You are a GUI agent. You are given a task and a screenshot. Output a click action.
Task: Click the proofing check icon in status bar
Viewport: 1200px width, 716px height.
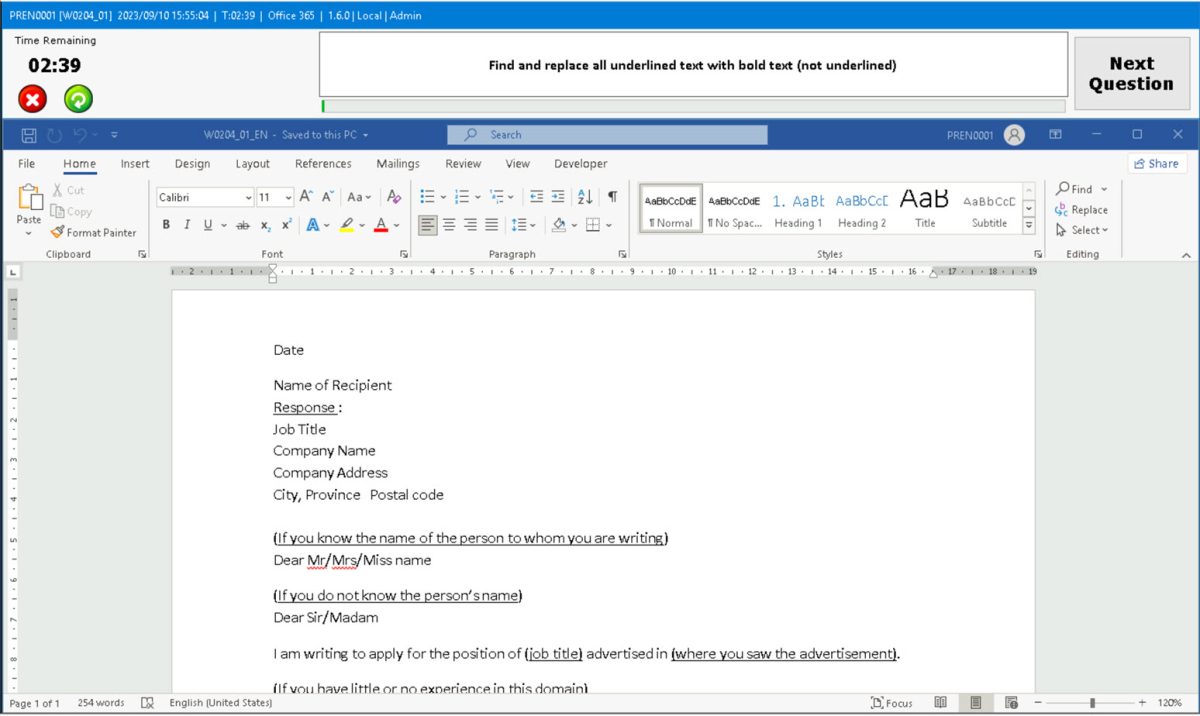[148, 703]
